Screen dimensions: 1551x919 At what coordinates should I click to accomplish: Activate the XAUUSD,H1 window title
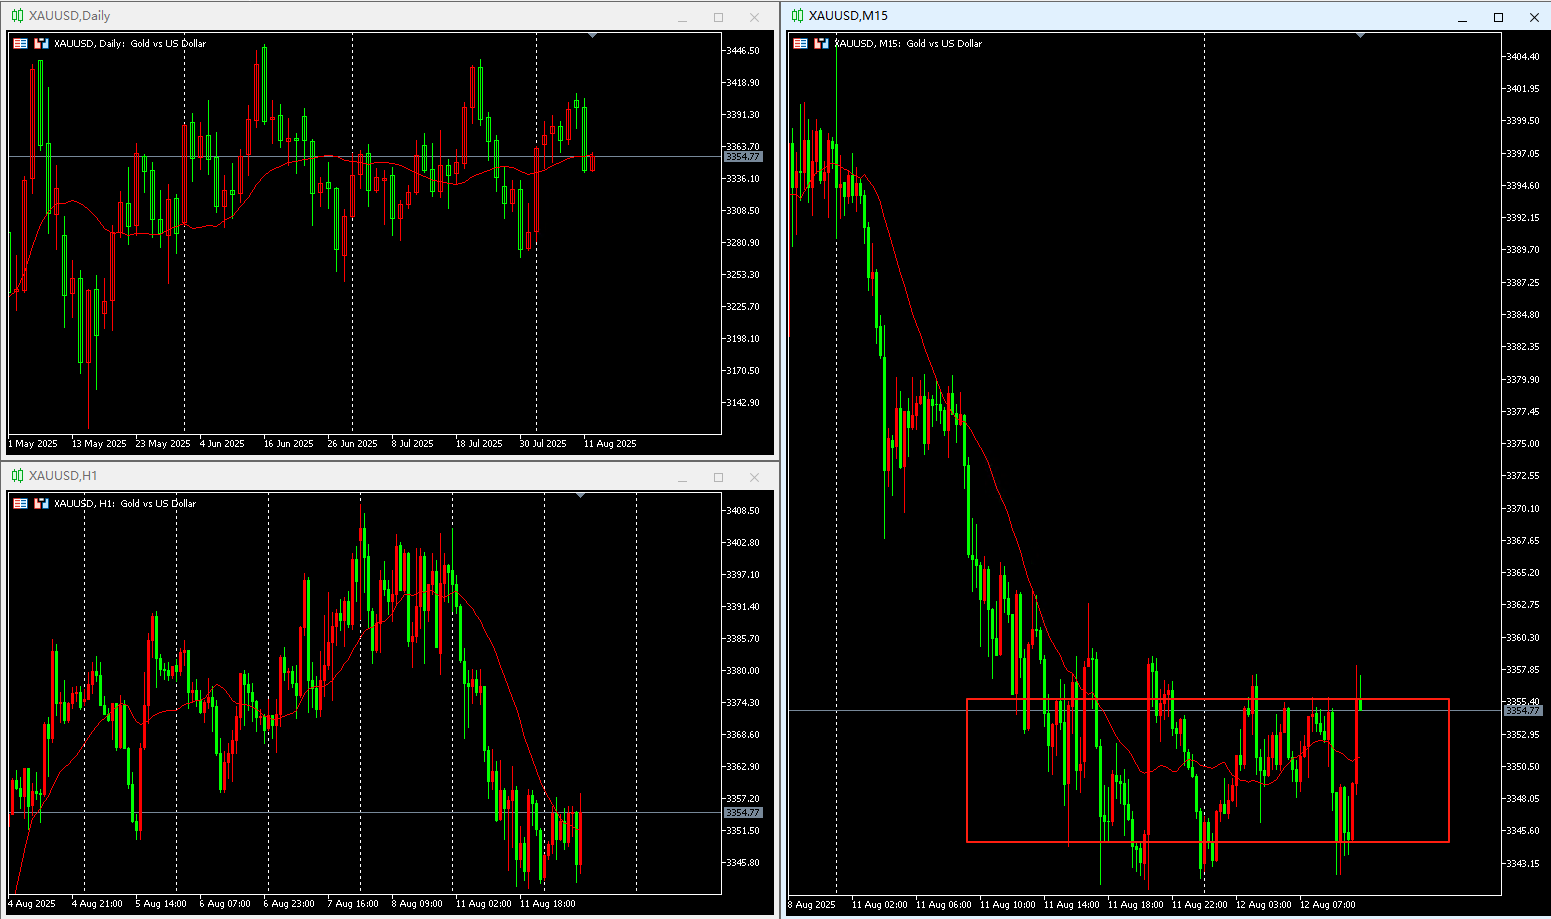(63, 476)
